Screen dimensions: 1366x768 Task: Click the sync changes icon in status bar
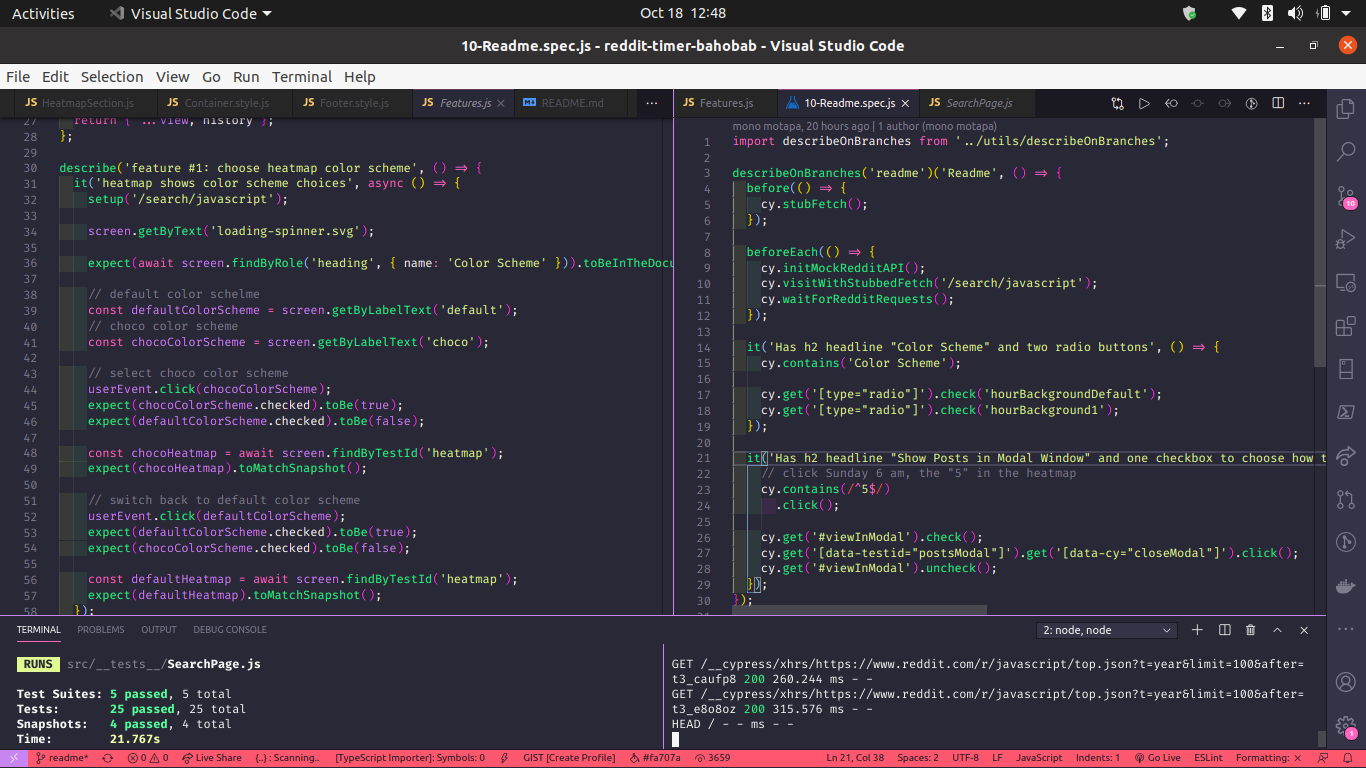pyautogui.click(x=107, y=758)
